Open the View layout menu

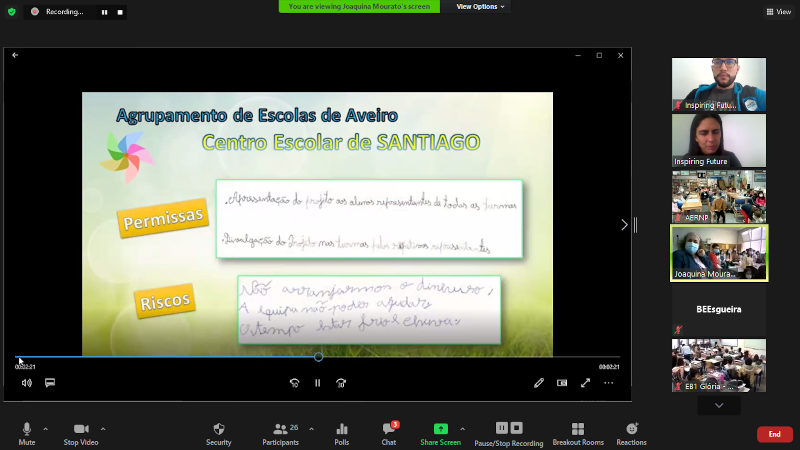point(779,12)
